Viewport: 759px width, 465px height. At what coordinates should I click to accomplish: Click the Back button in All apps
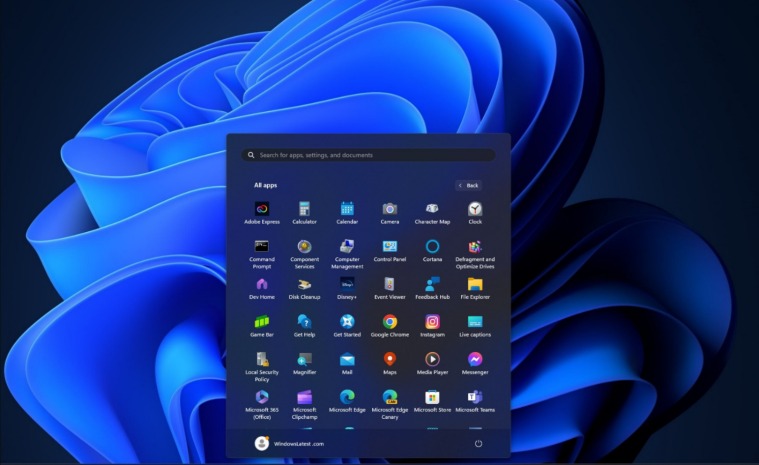point(468,185)
